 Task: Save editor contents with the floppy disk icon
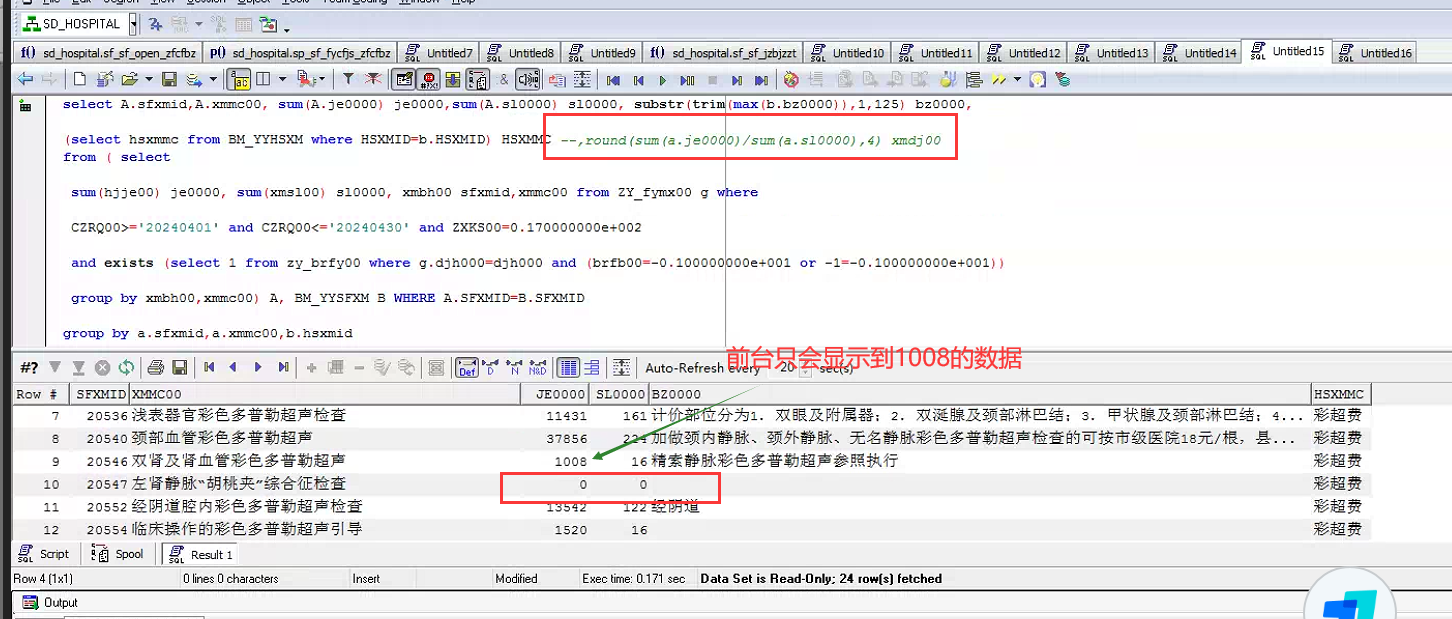(x=169, y=79)
